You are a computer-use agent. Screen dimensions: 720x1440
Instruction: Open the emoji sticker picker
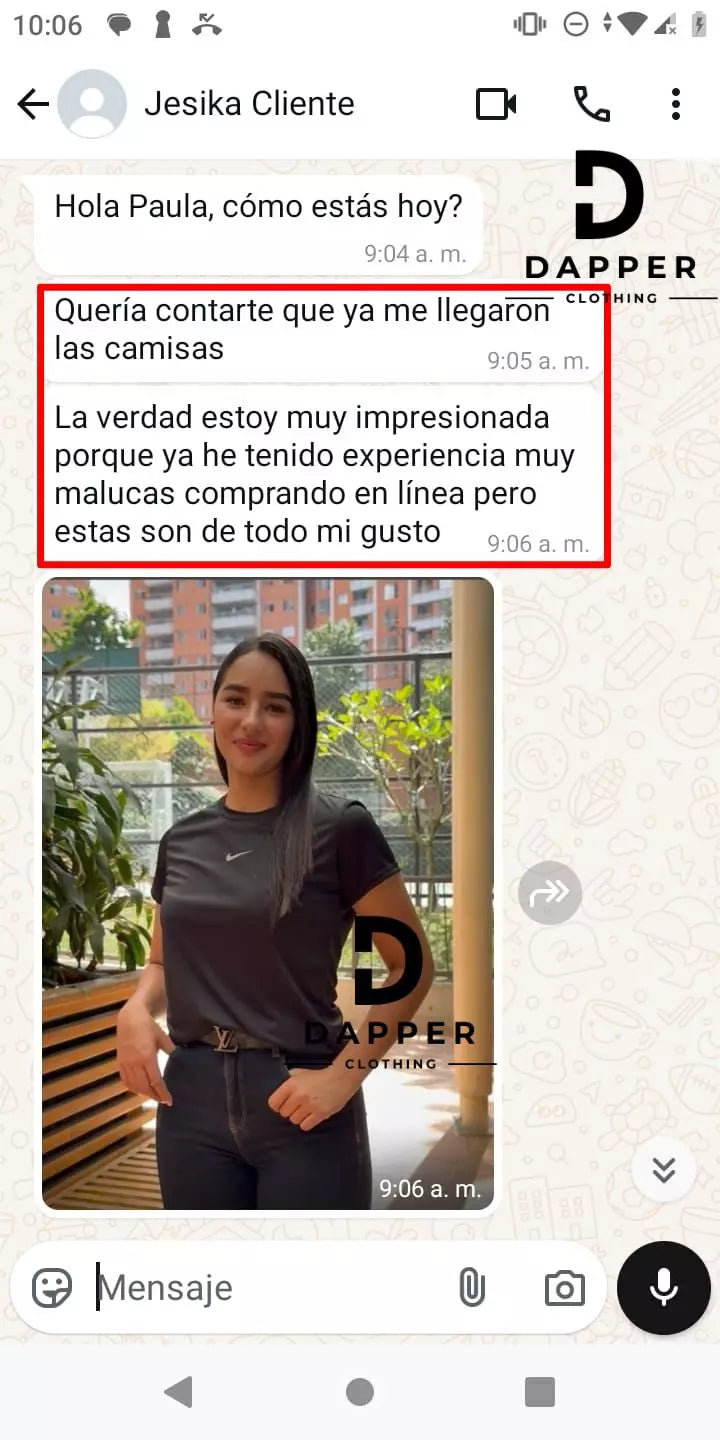[52, 1288]
